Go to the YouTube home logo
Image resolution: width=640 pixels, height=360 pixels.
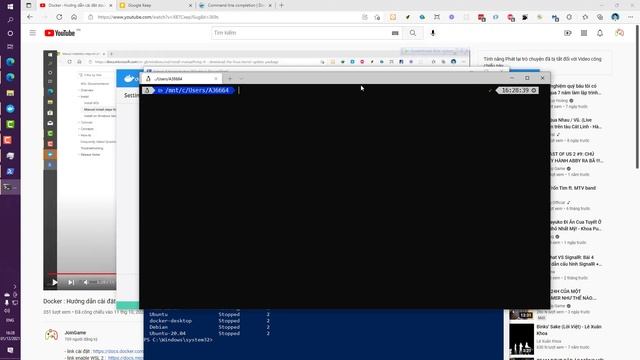pos(60,33)
